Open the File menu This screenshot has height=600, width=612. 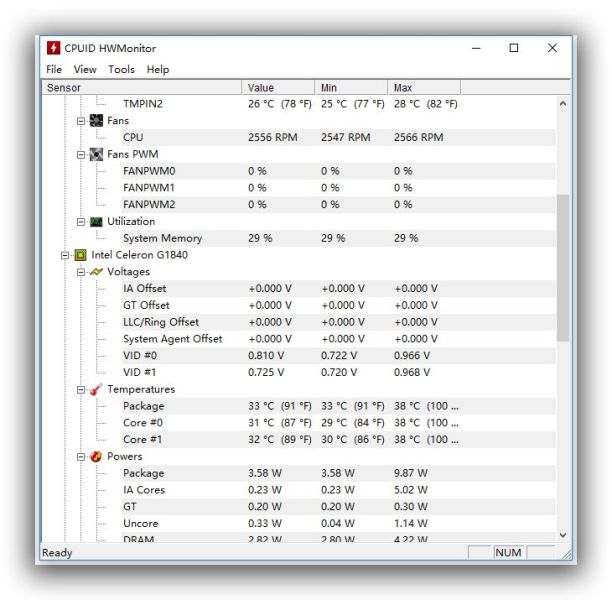click(x=54, y=69)
